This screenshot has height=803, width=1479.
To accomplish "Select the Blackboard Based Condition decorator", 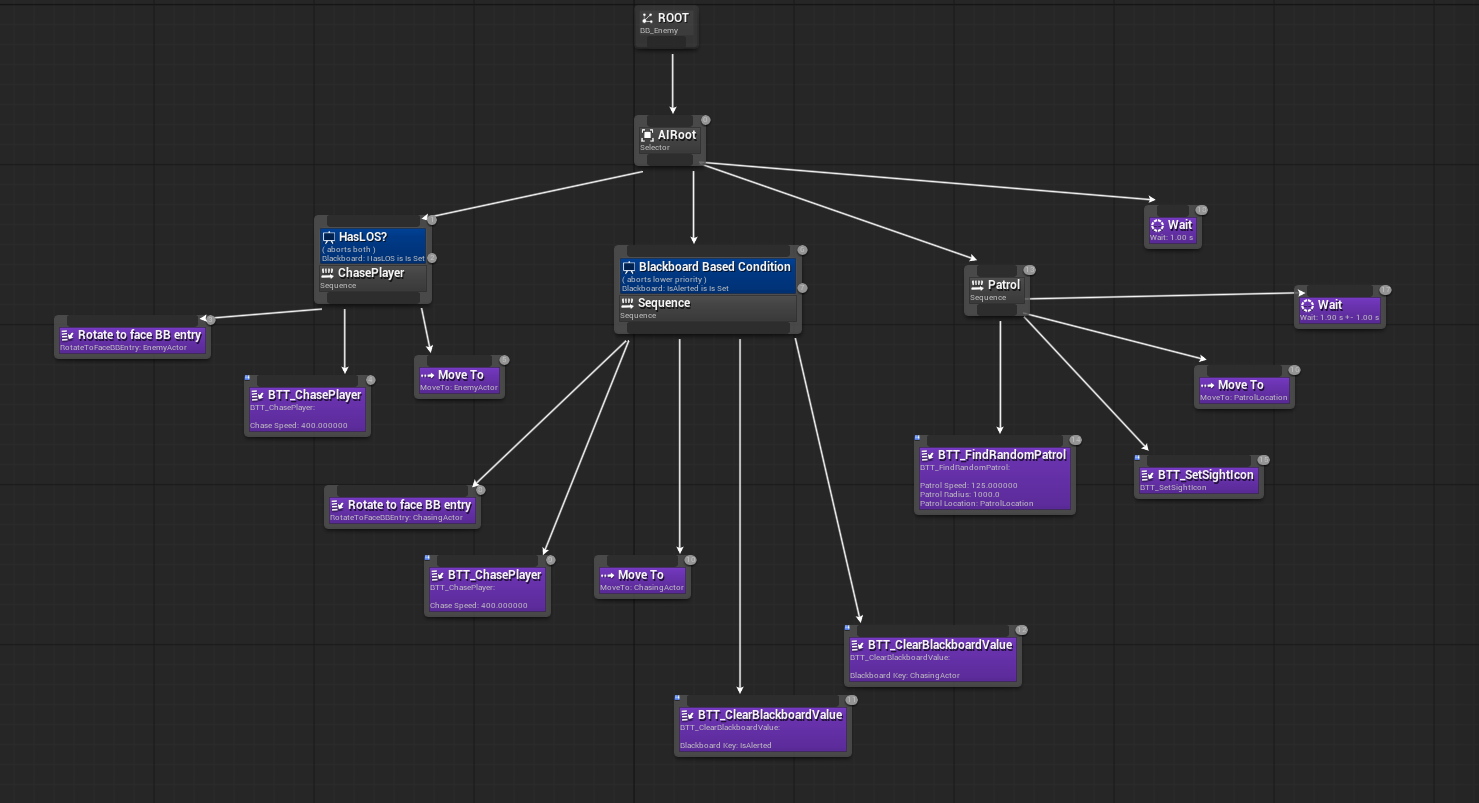I will coord(706,275).
